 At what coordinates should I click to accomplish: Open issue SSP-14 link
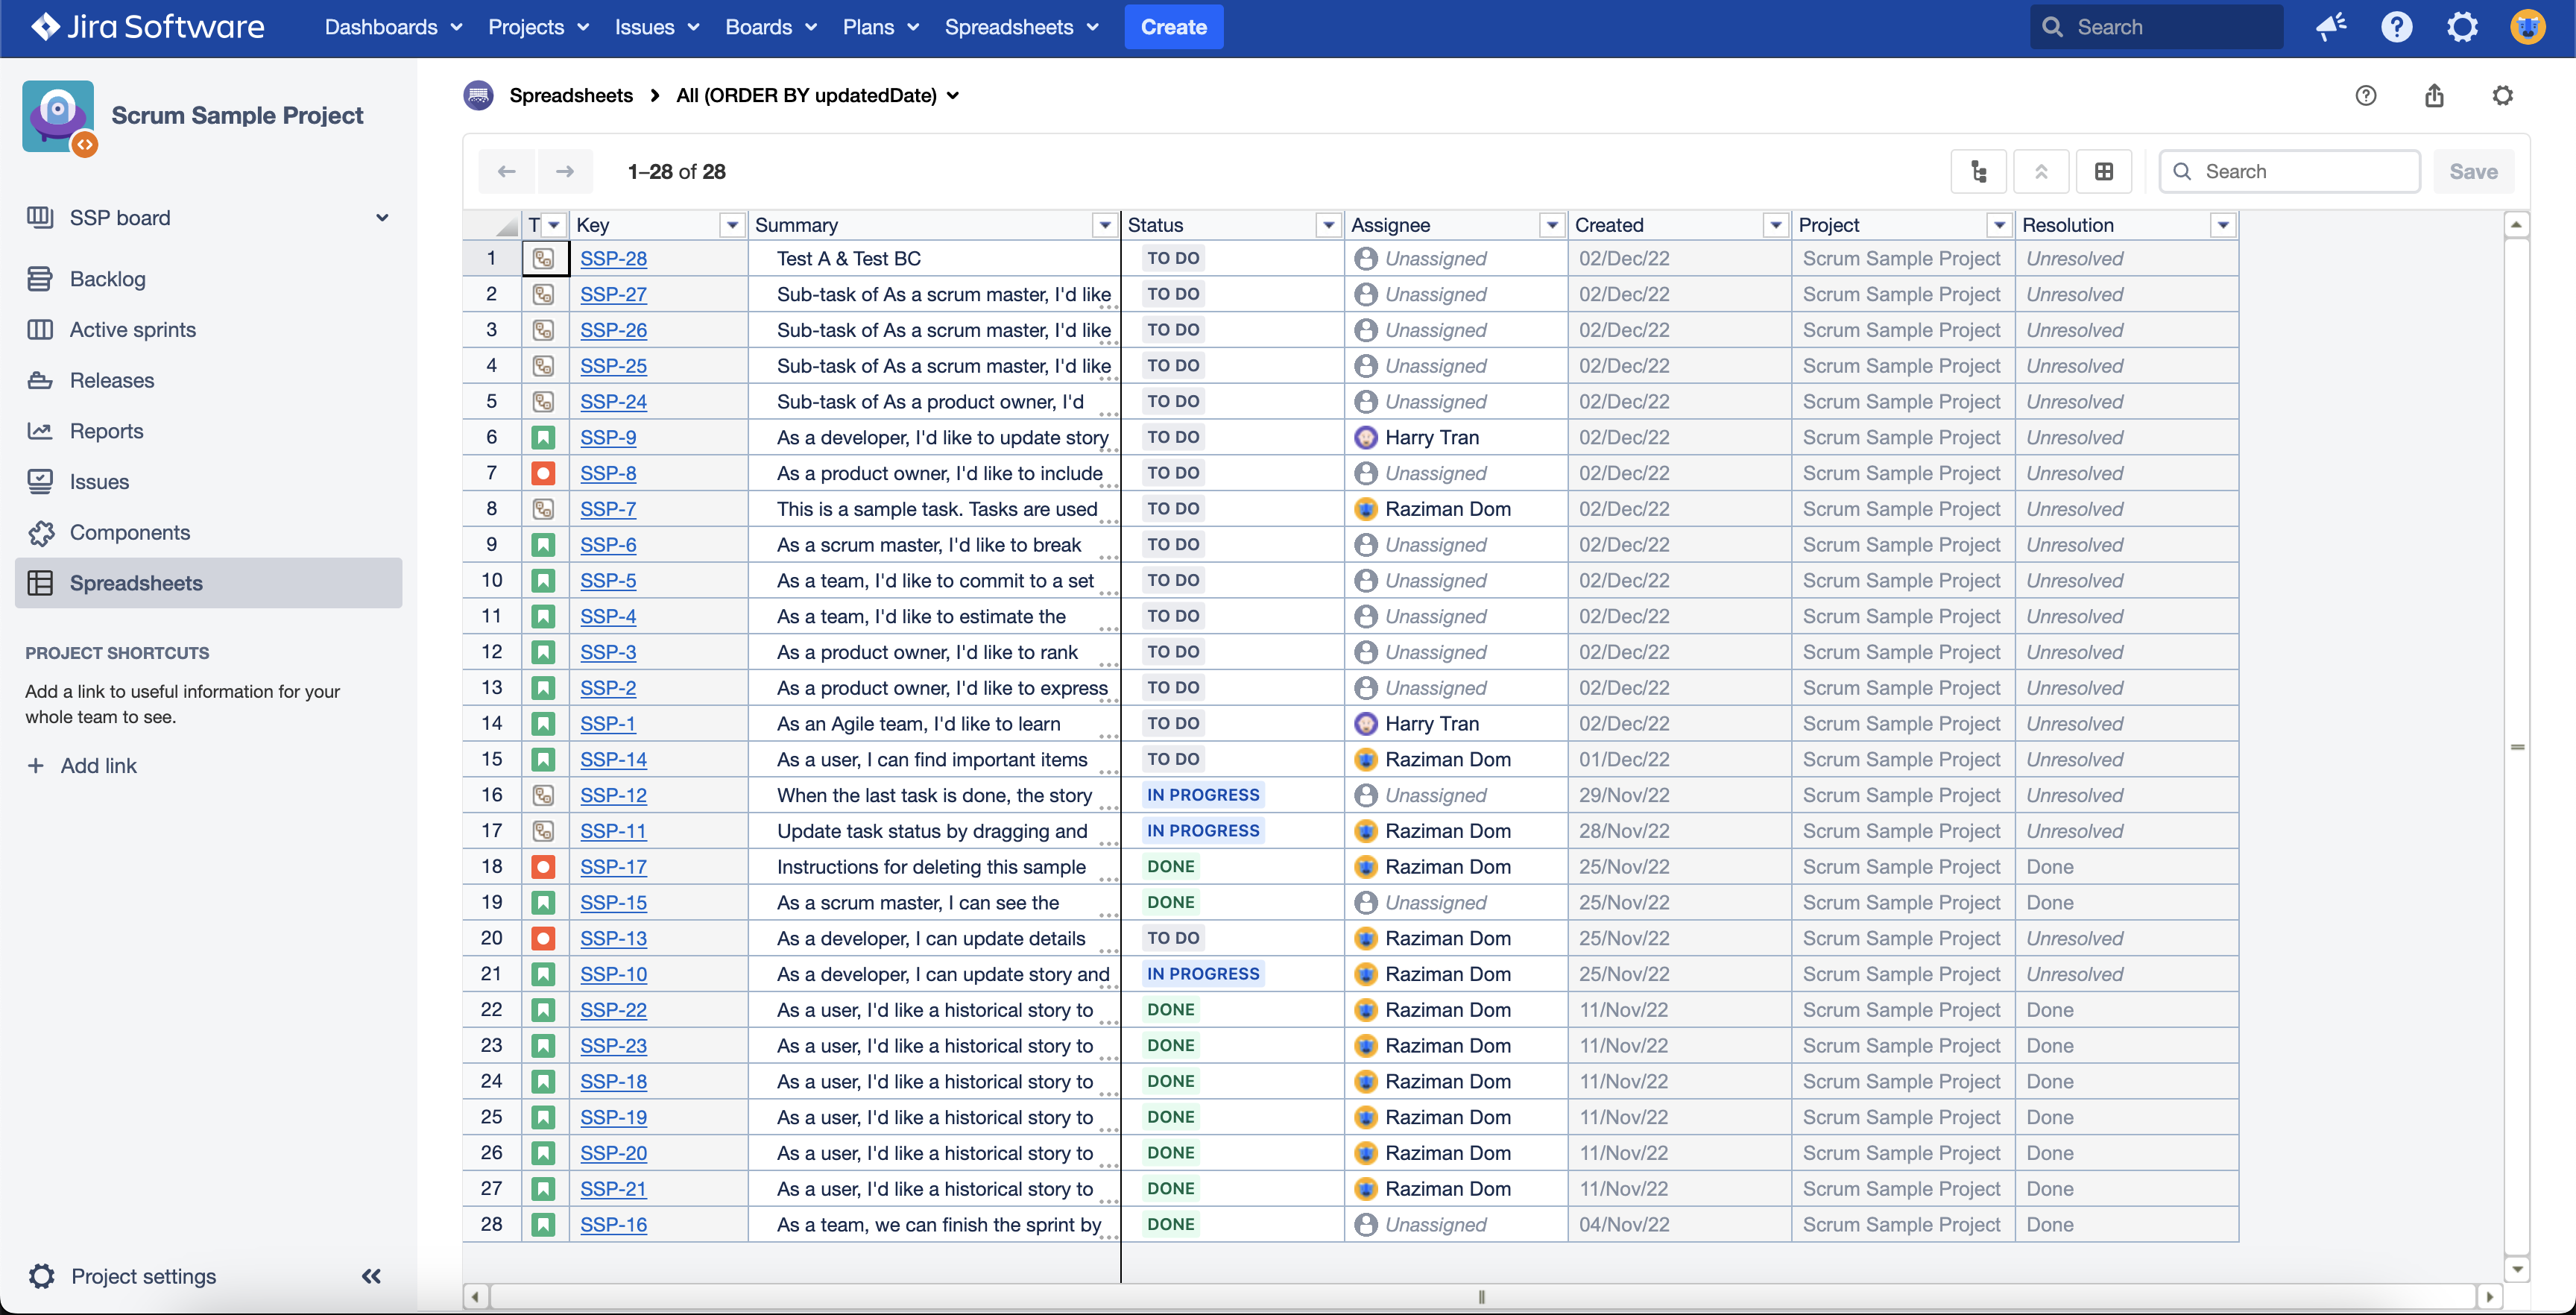pos(613,759)
